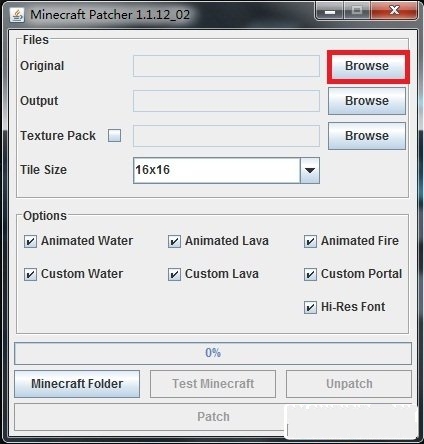
Task: Toggle Custom Portal checkbox
Action: pyautogui.click(x=310, y=274)
